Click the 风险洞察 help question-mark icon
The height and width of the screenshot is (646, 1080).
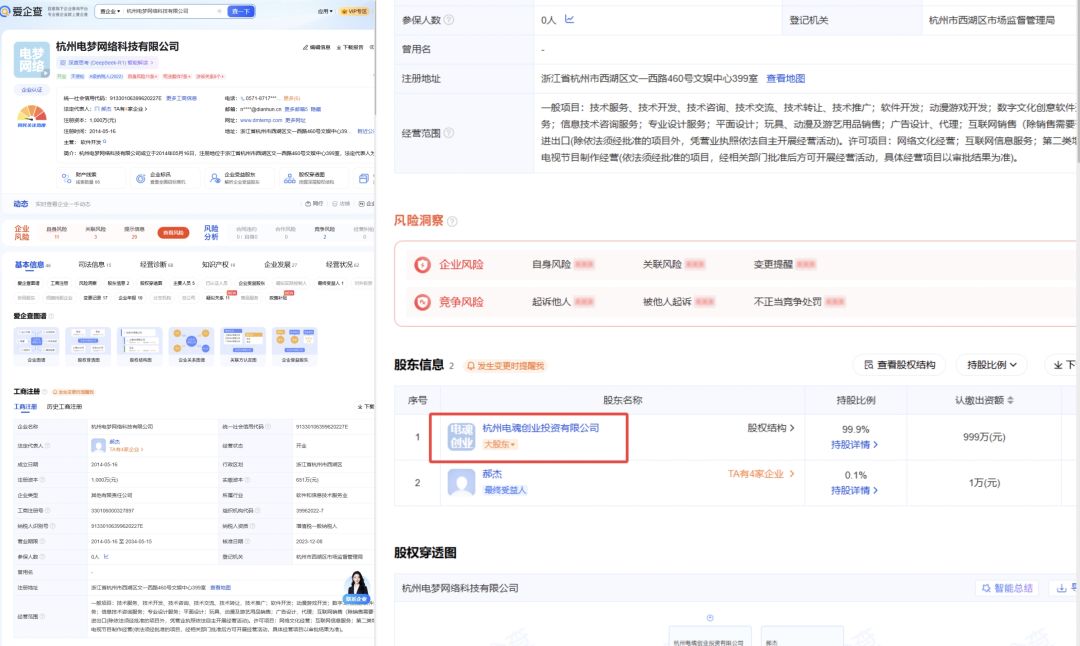coord(452,221)
